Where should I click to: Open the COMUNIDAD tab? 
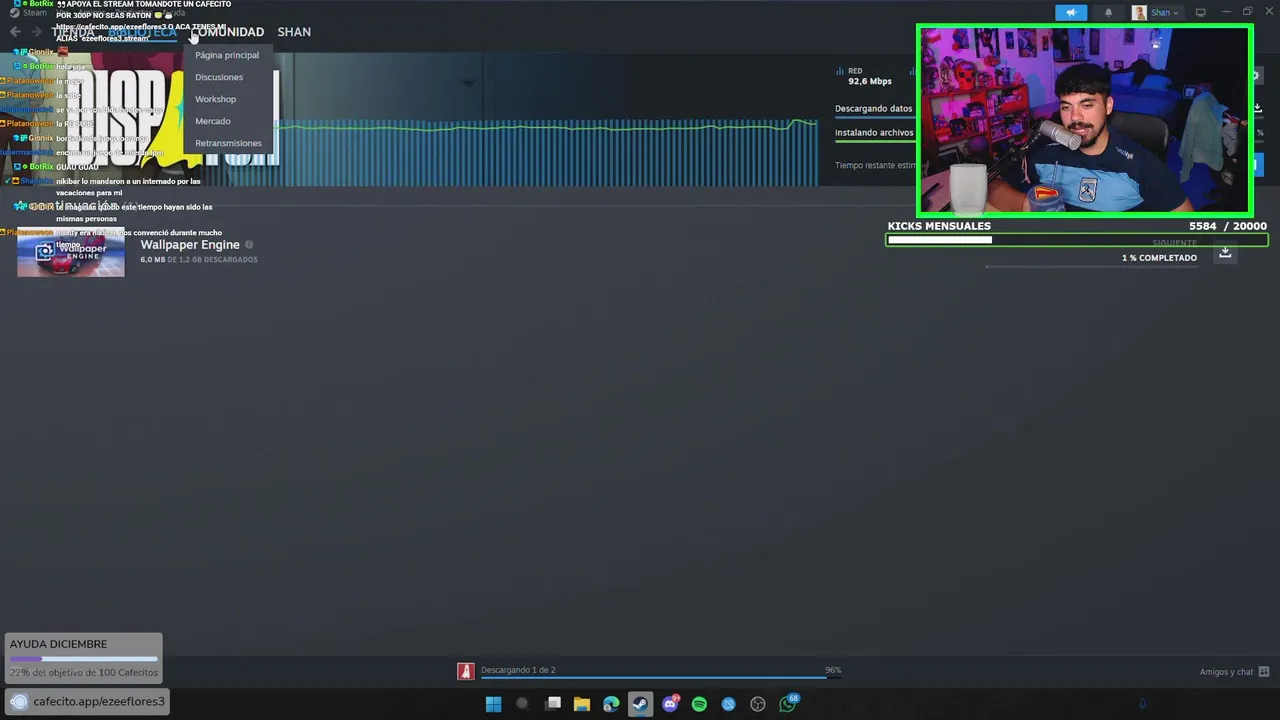tap(227, 32)
